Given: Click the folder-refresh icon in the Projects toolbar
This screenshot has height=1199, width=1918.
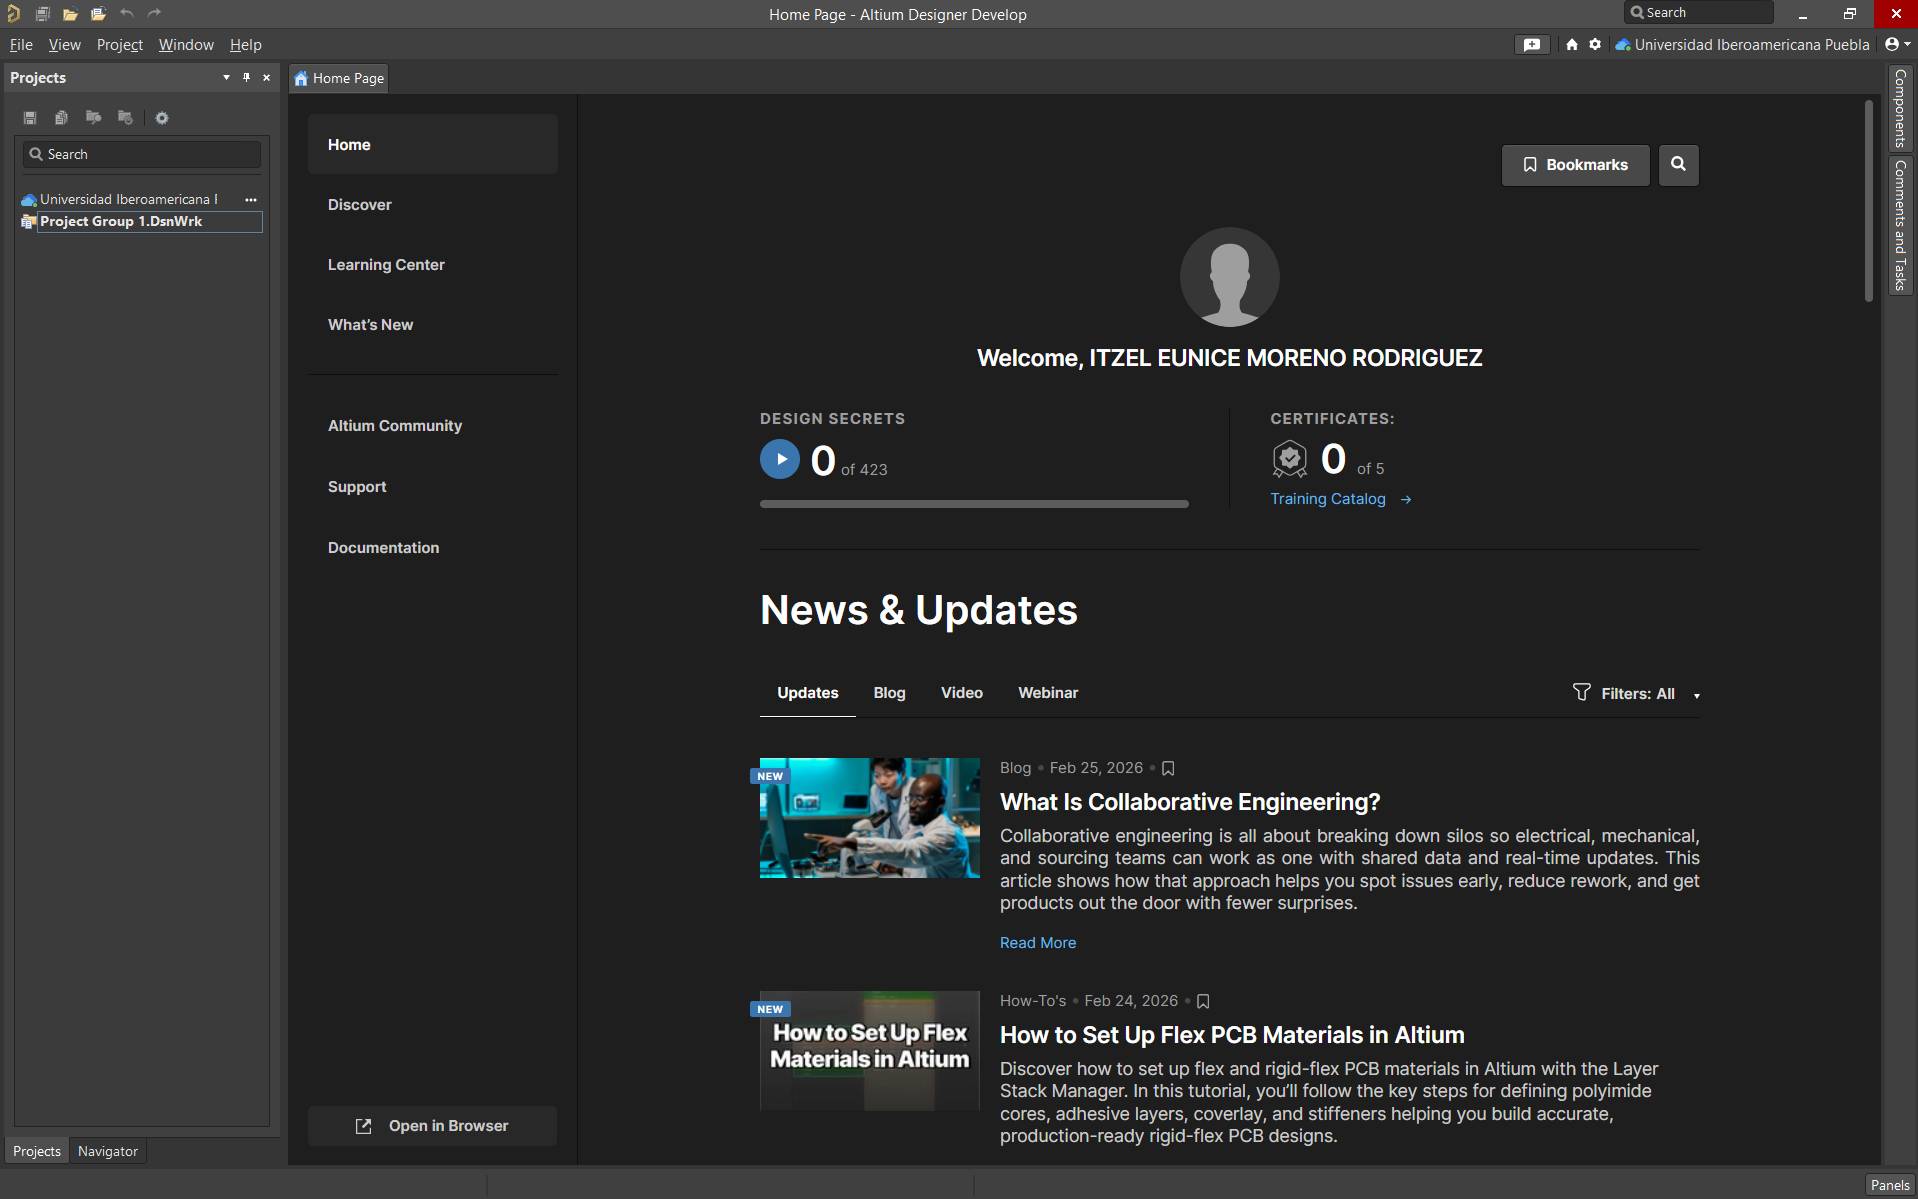Looking at the screenshot, I should pyautogui.click(x=125, y=118).
